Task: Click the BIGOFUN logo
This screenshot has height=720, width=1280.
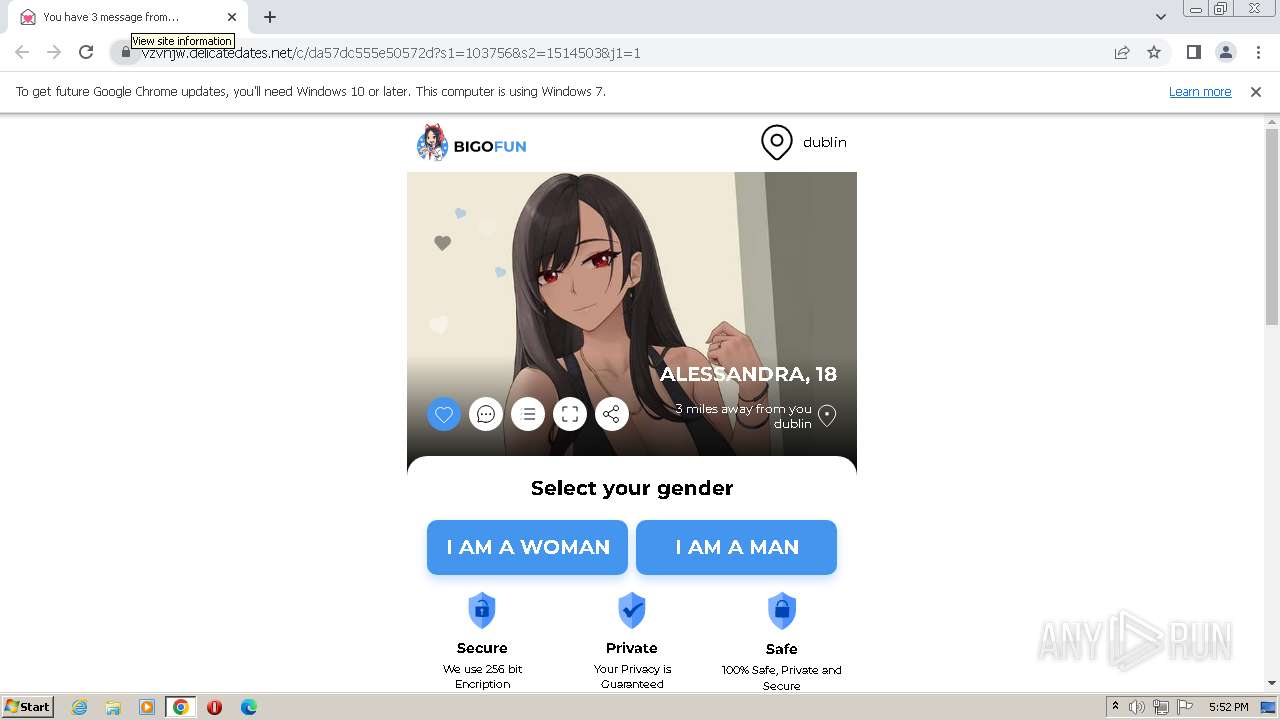Action: (471, 143)
